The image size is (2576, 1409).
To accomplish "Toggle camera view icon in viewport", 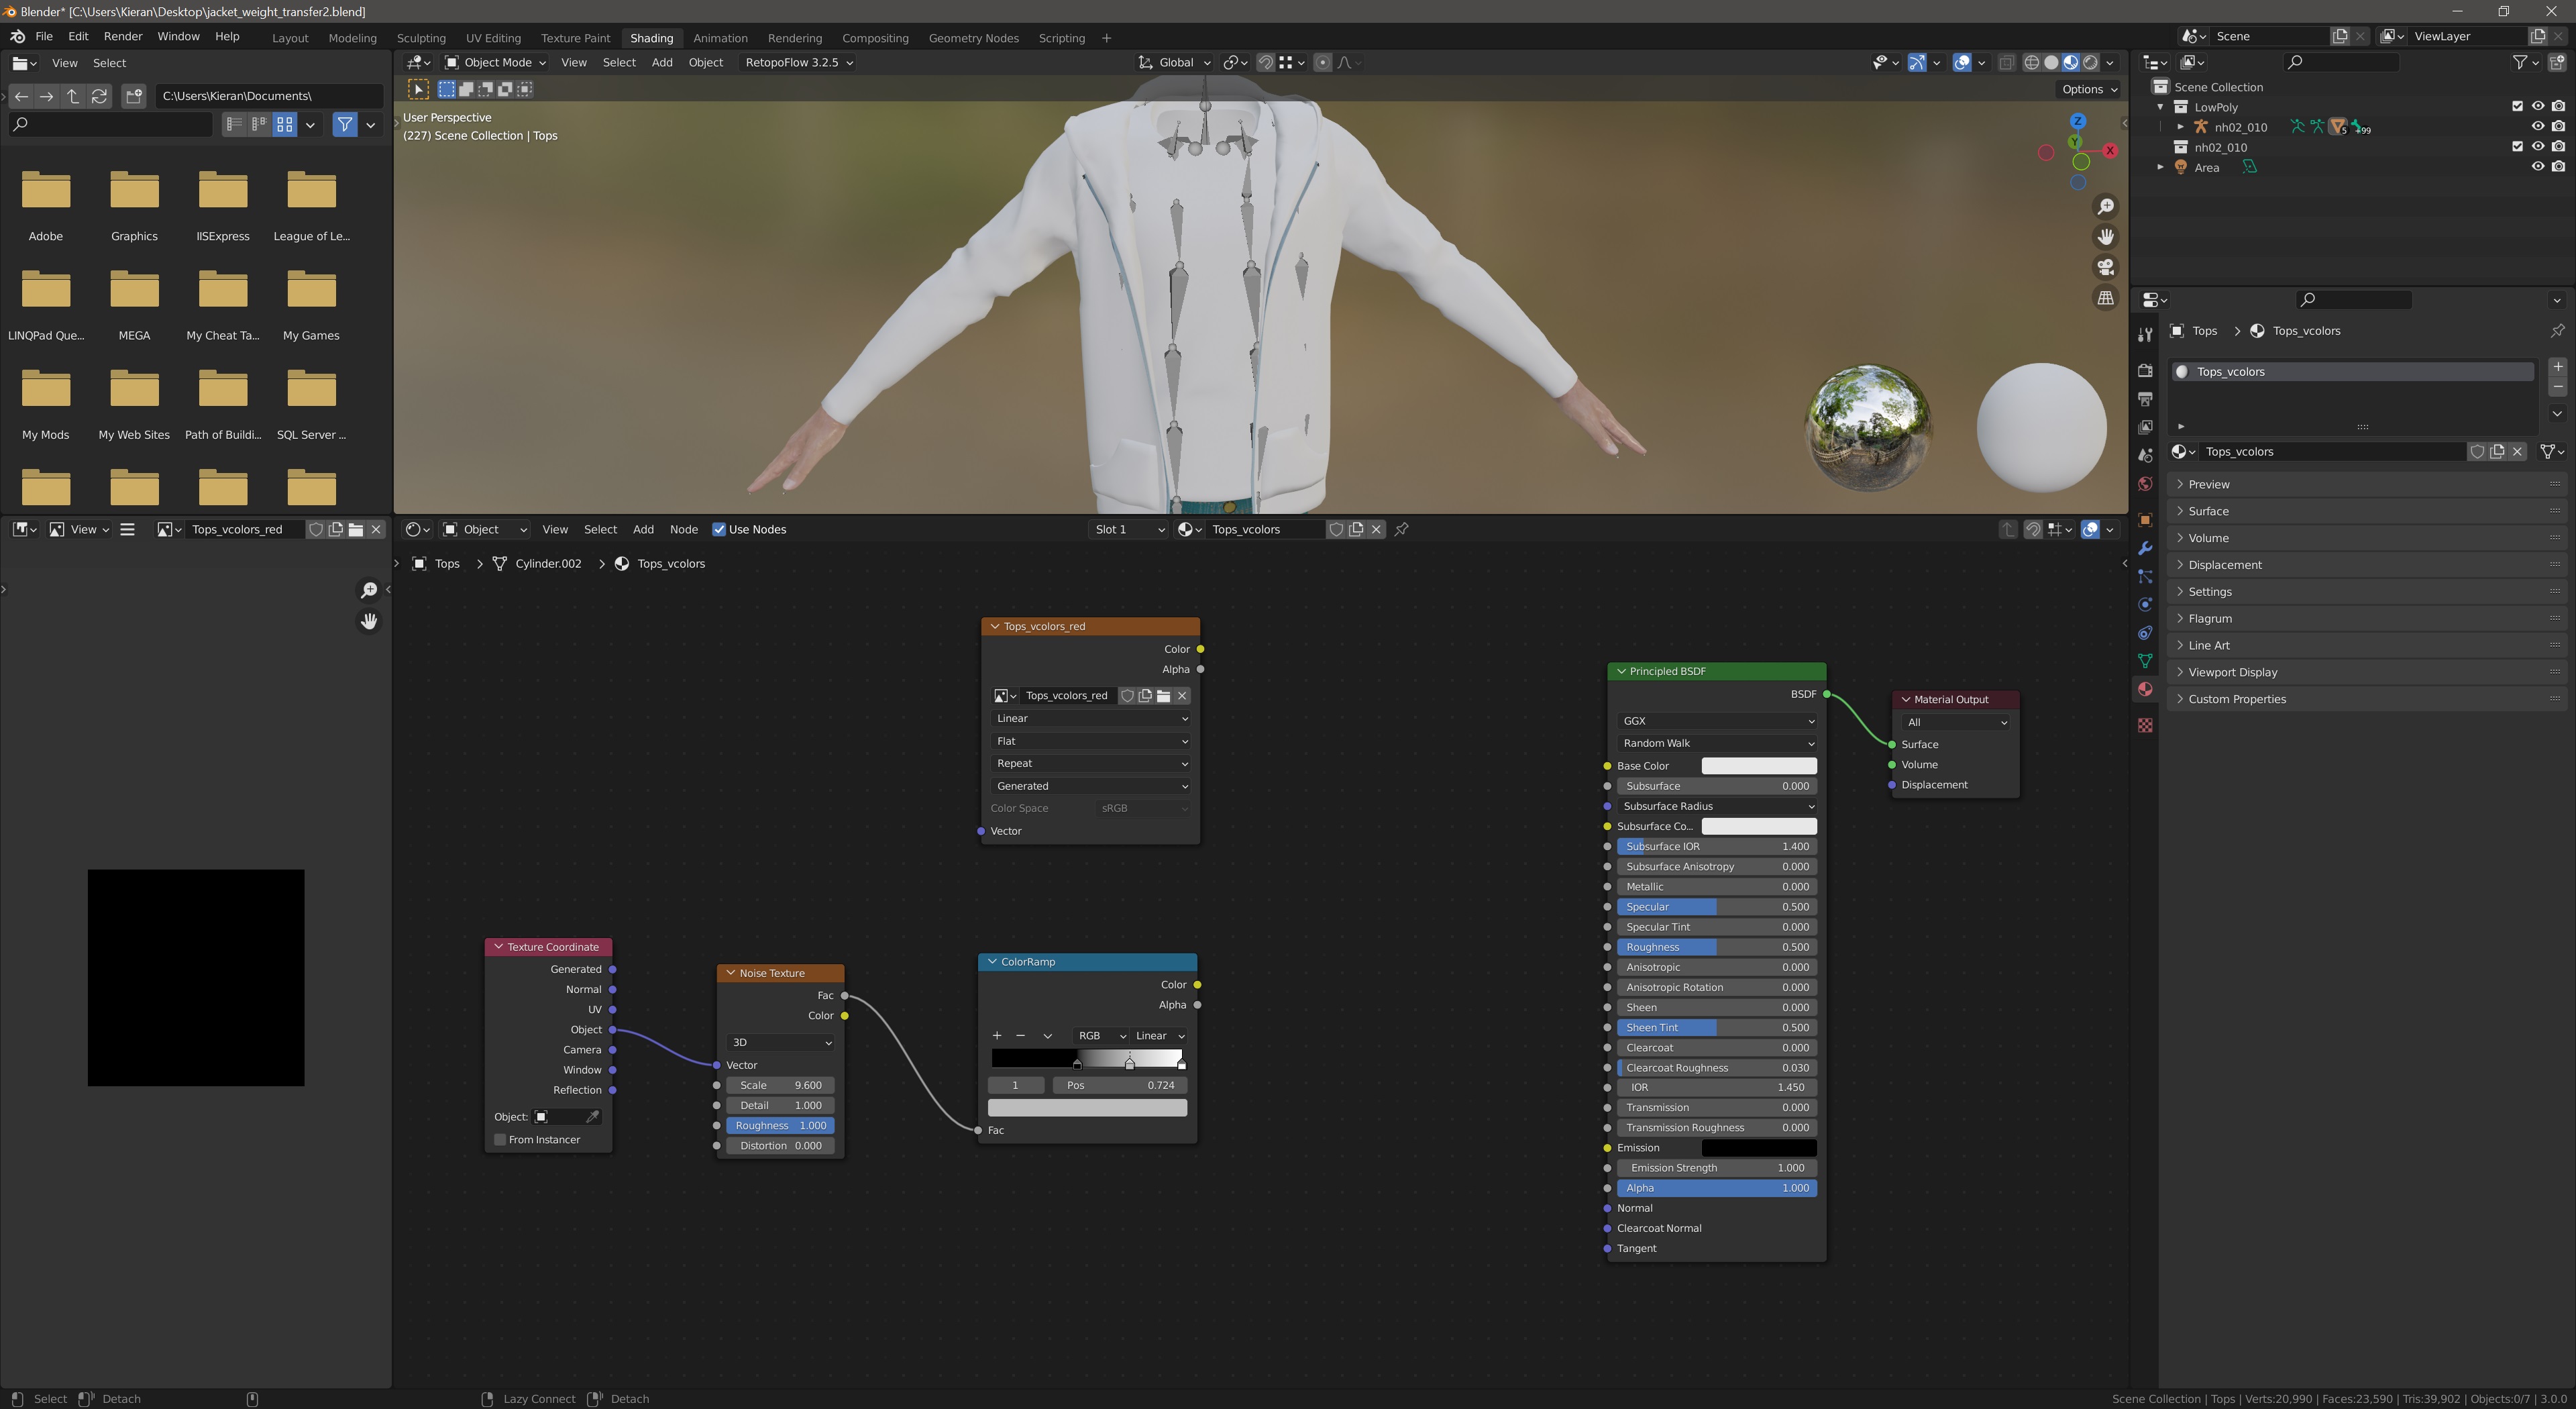I will click(2105, 267).
